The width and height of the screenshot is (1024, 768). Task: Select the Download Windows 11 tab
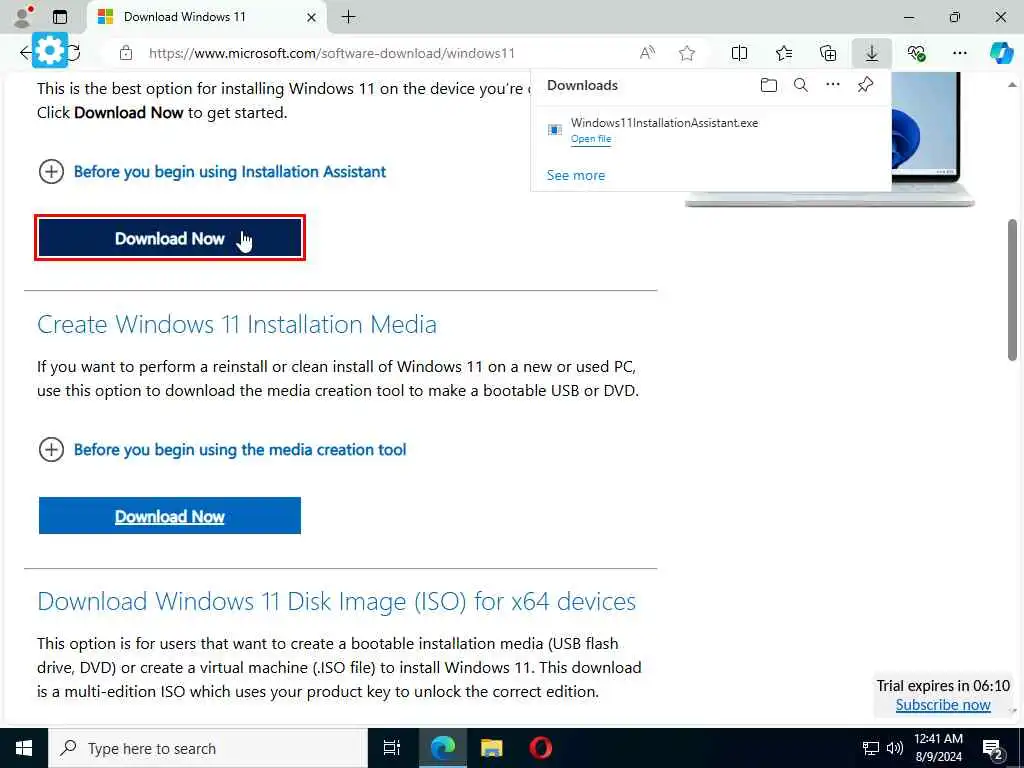(x=206, y=18)
